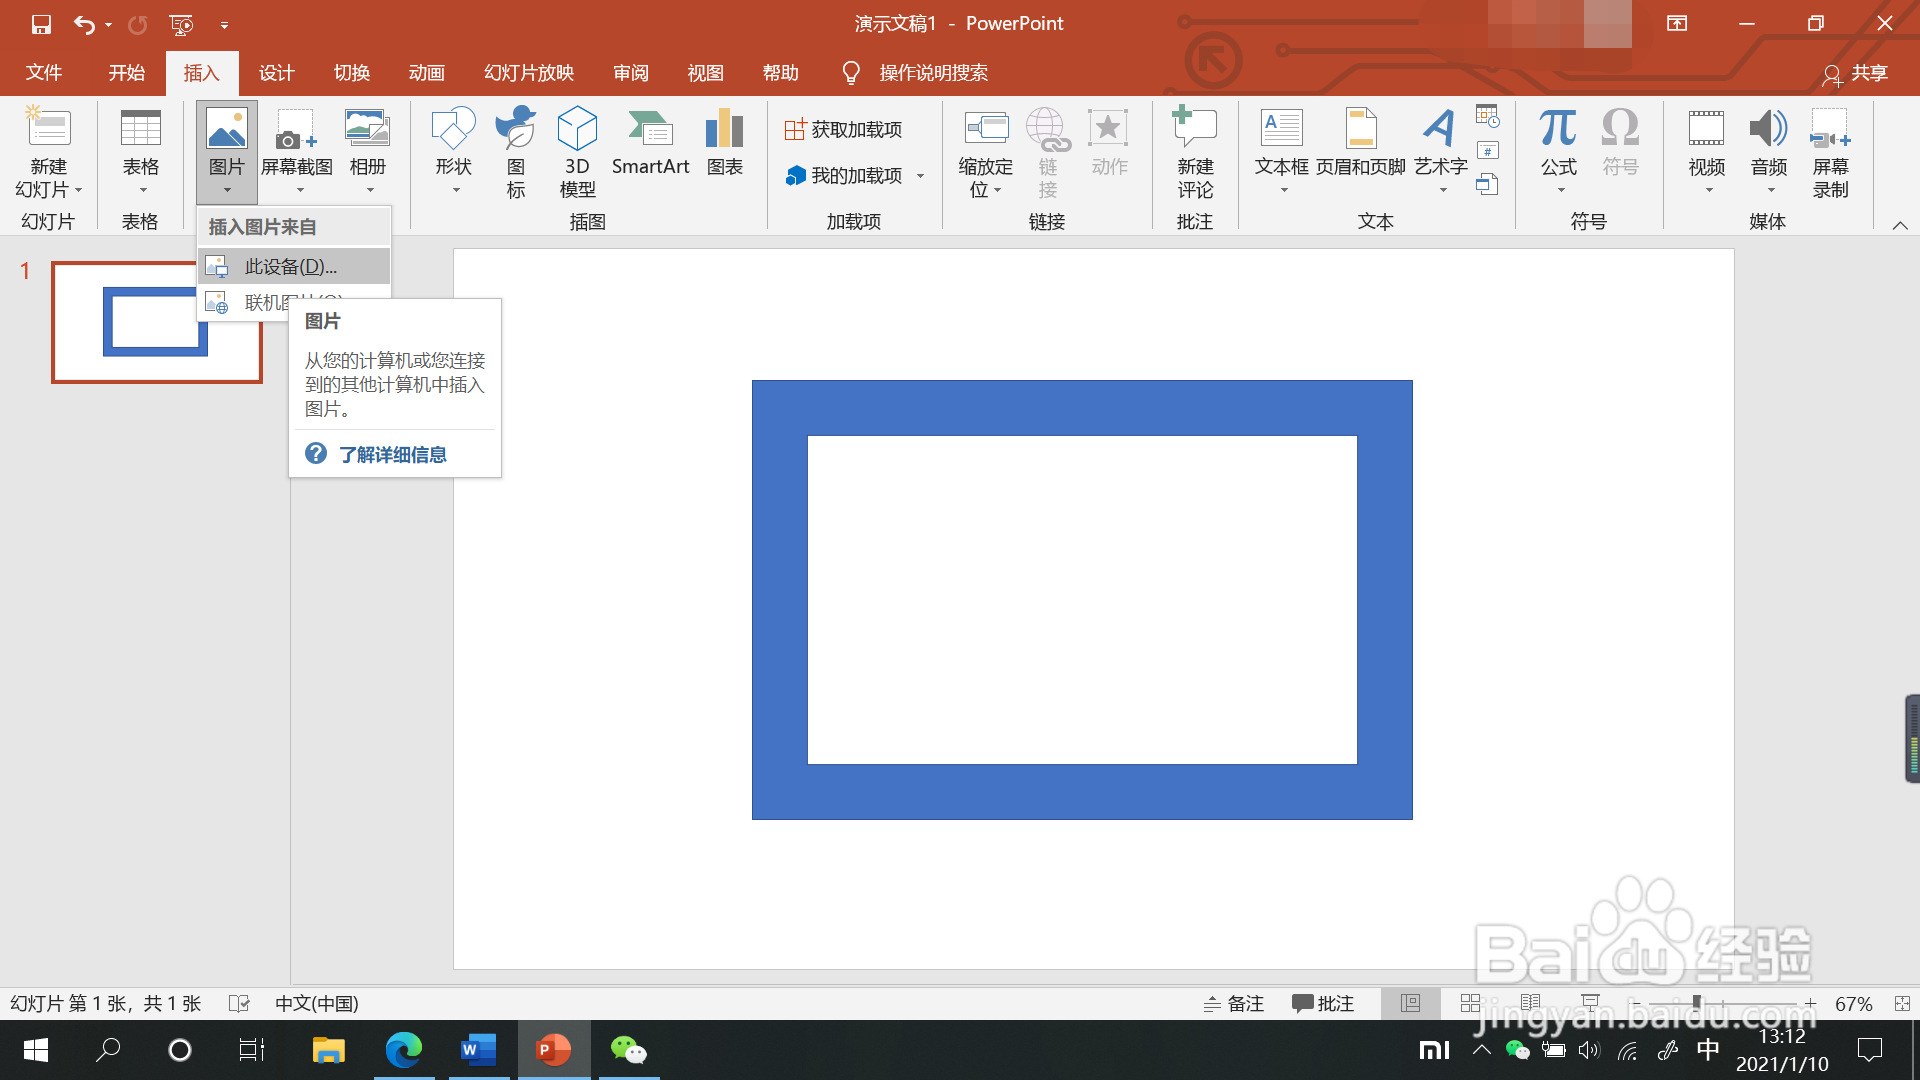Open the 形状 shapes gallery
The image size is (1920, 1080).
point(454,151)
